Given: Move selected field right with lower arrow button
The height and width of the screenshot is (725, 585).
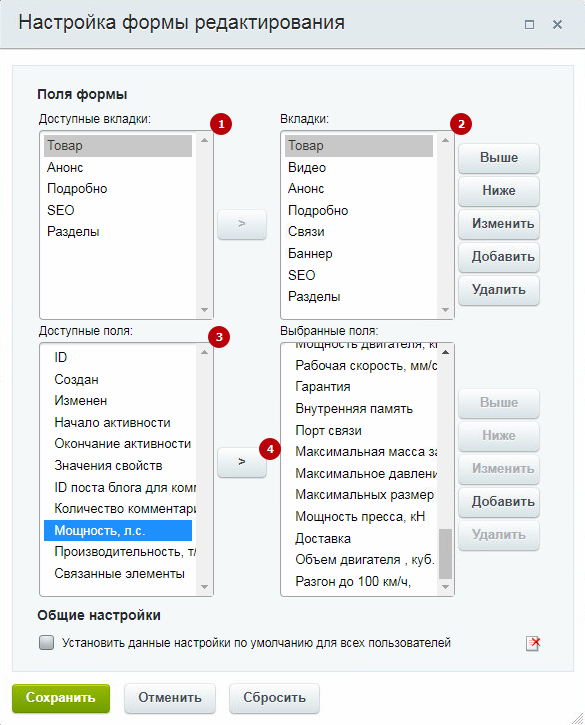Looking at the screenshot, I should [x=242, y=462].
